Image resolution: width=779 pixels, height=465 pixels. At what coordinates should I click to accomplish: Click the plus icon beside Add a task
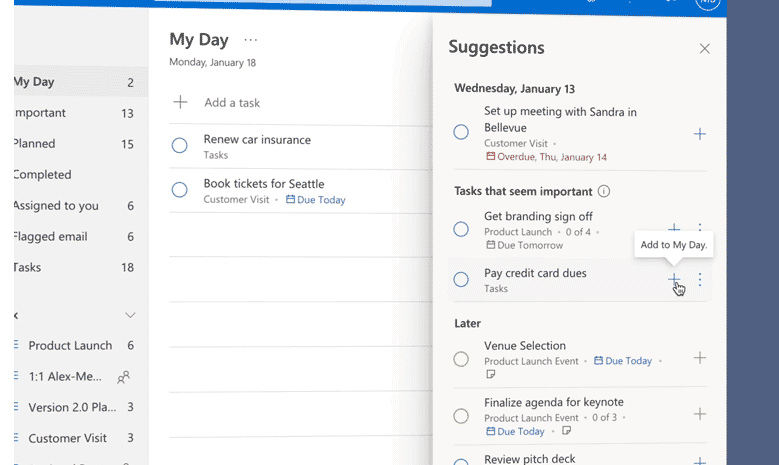pos(180,102)
